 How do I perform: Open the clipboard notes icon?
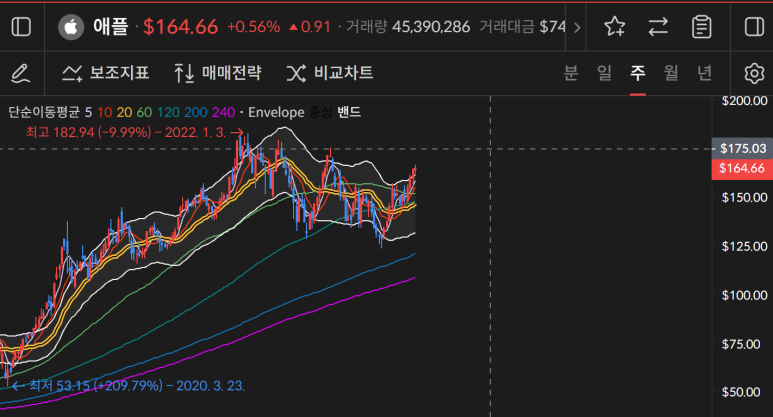click(702, 27)
